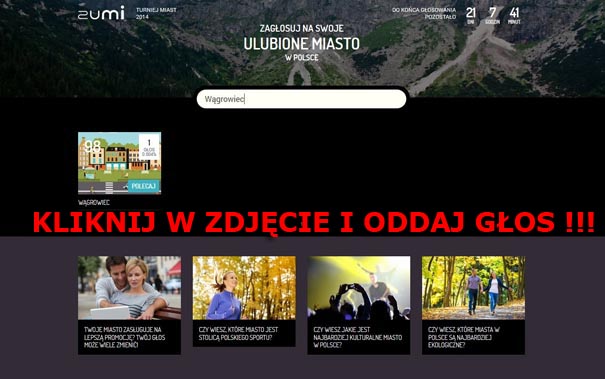The width and height of the screenshot is (605, 379).
Task: Click the zumi logo
Action: 101,13
